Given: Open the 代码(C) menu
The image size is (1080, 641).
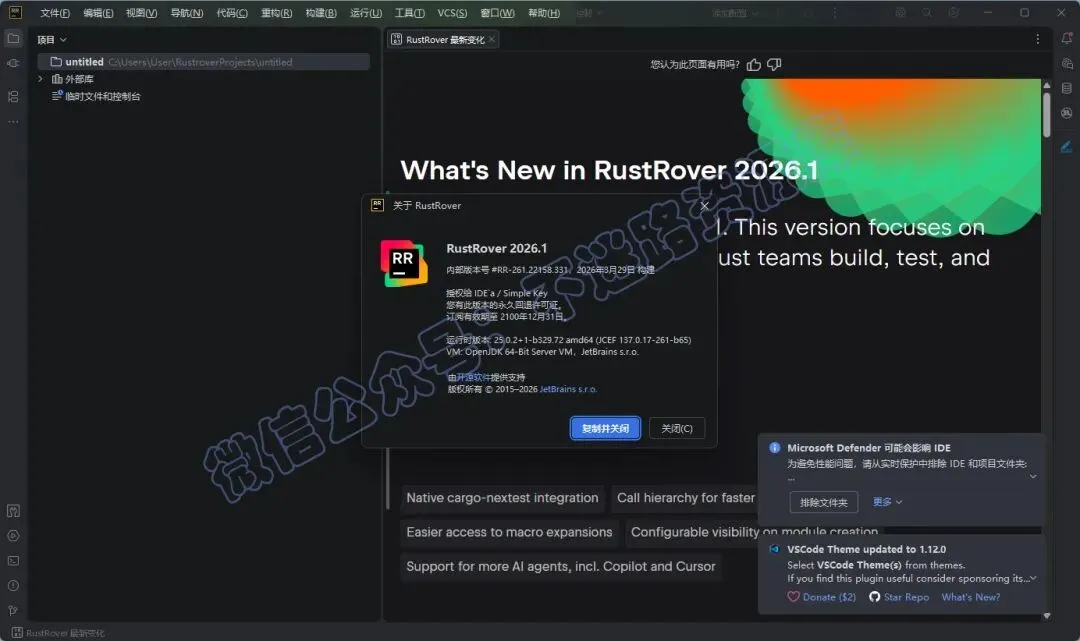Looking at the screenshot, I should click(231, 13).
